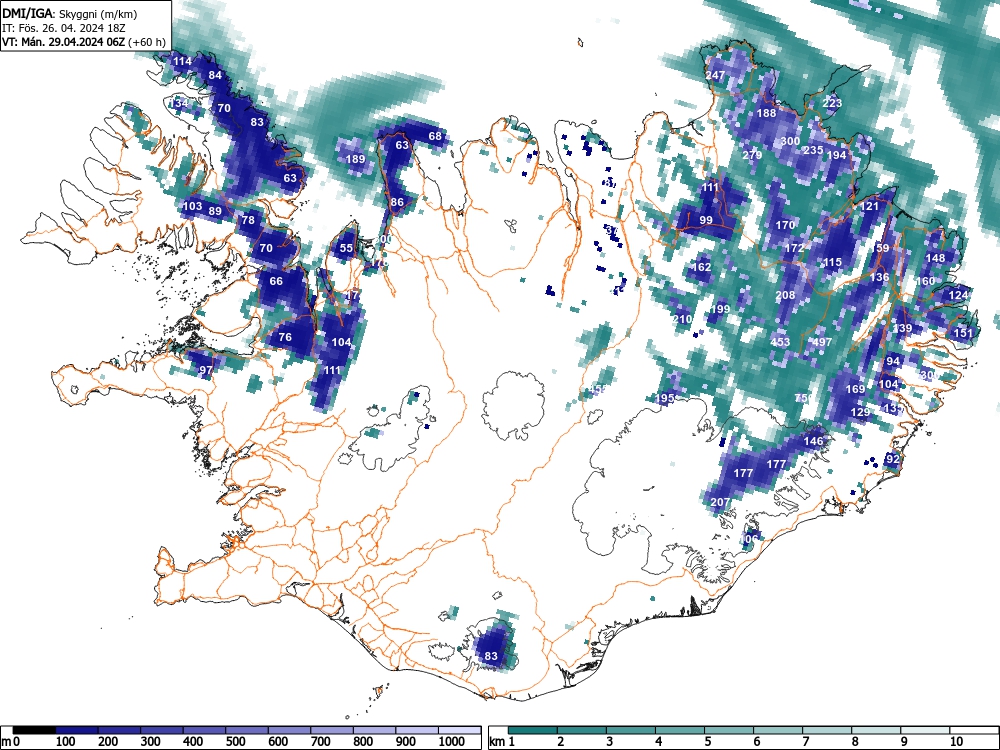Click the "200" label in the meter legend

(108, 742)
